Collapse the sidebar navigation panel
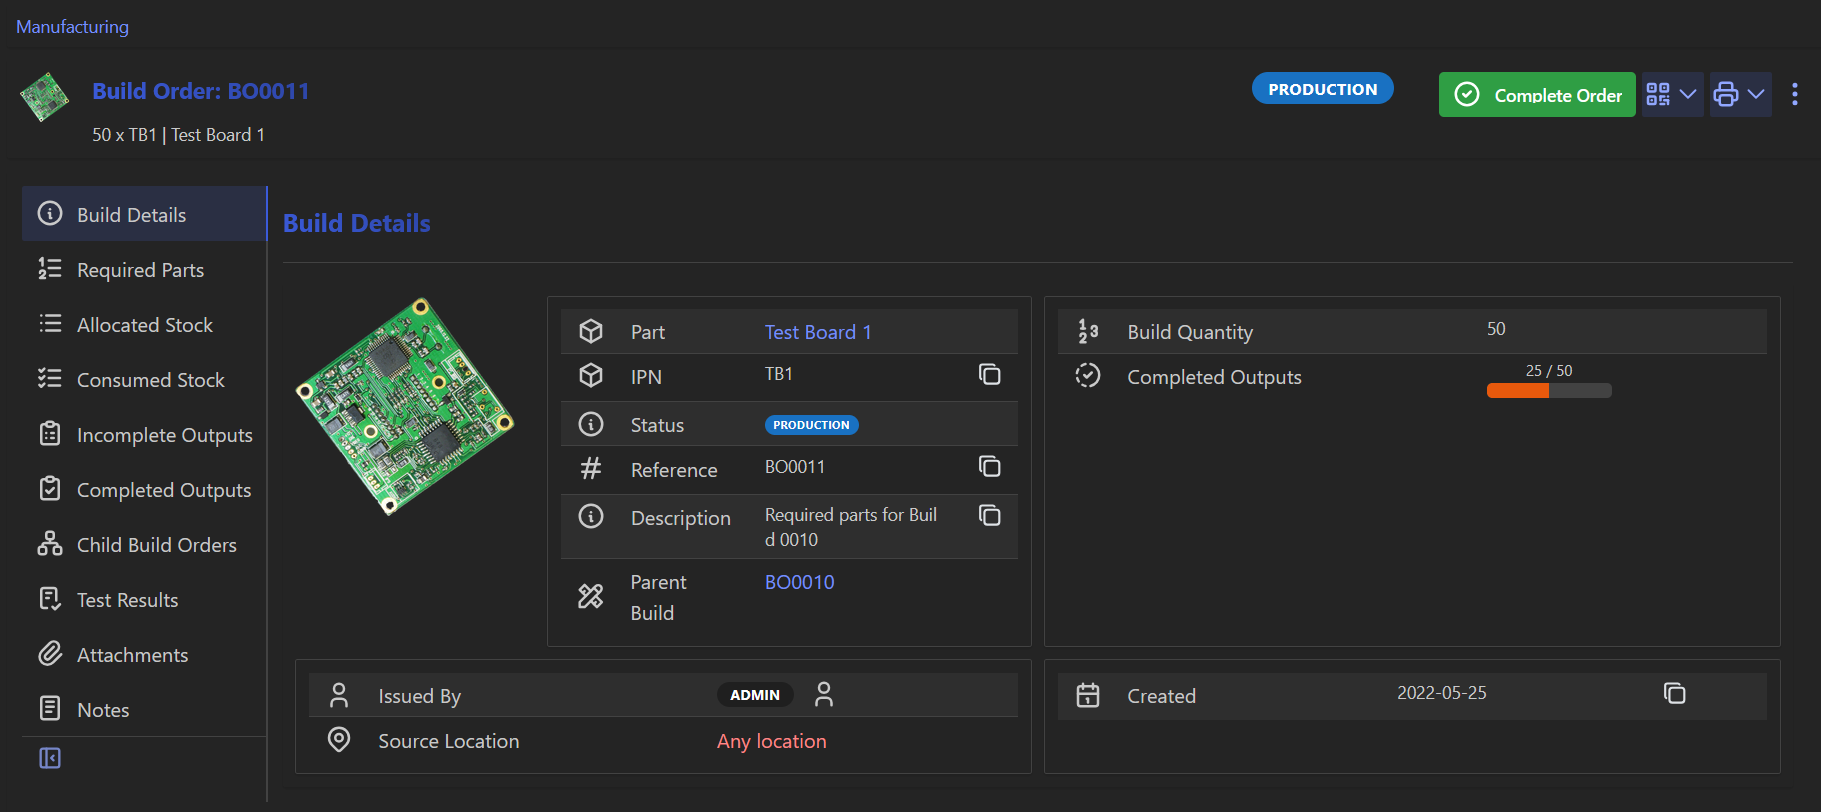Image resolution: width=1821 pixels, height=812 pixels. tap(50, 758)
